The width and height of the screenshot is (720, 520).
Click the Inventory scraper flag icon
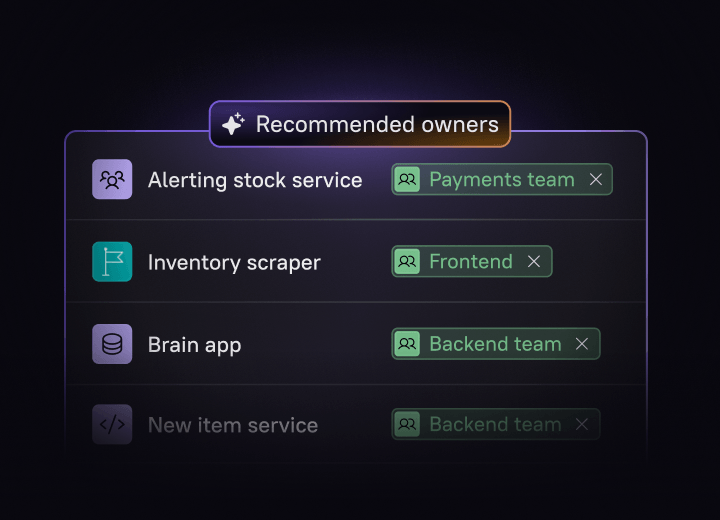click(x=112, y=261)
